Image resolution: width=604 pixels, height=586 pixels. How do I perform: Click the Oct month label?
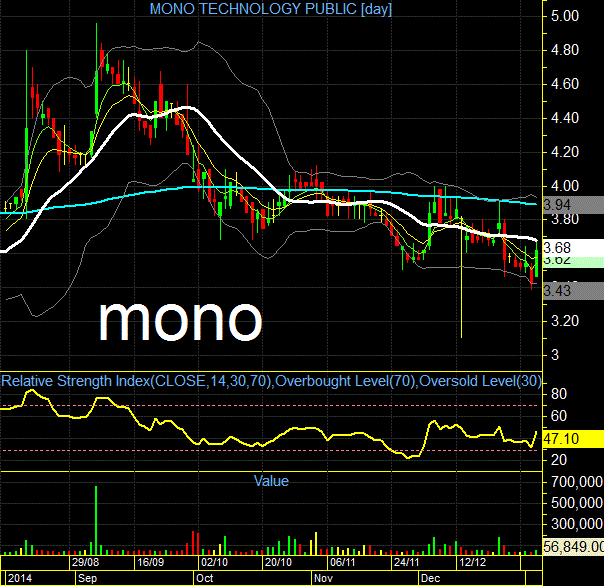[205, 578]
